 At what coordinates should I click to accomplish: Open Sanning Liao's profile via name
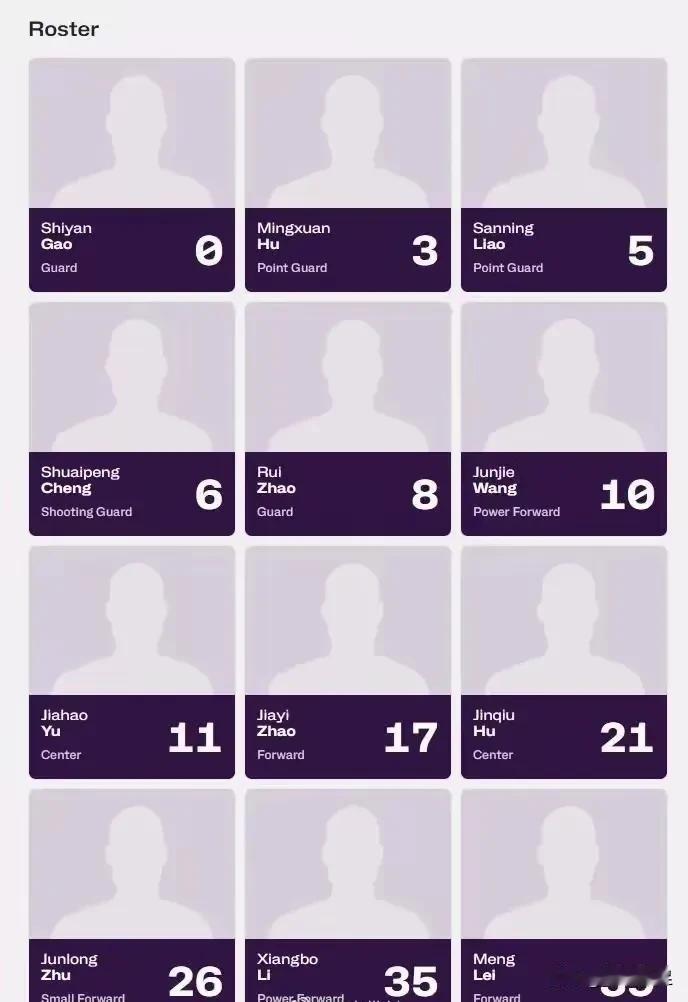(x=503, y=236)
